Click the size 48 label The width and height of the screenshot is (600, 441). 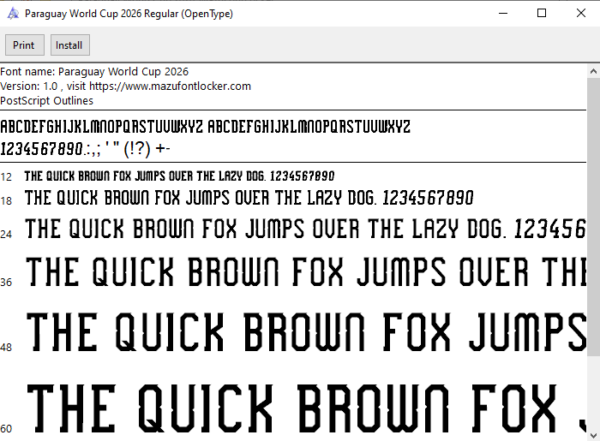[x=6, y=348]
